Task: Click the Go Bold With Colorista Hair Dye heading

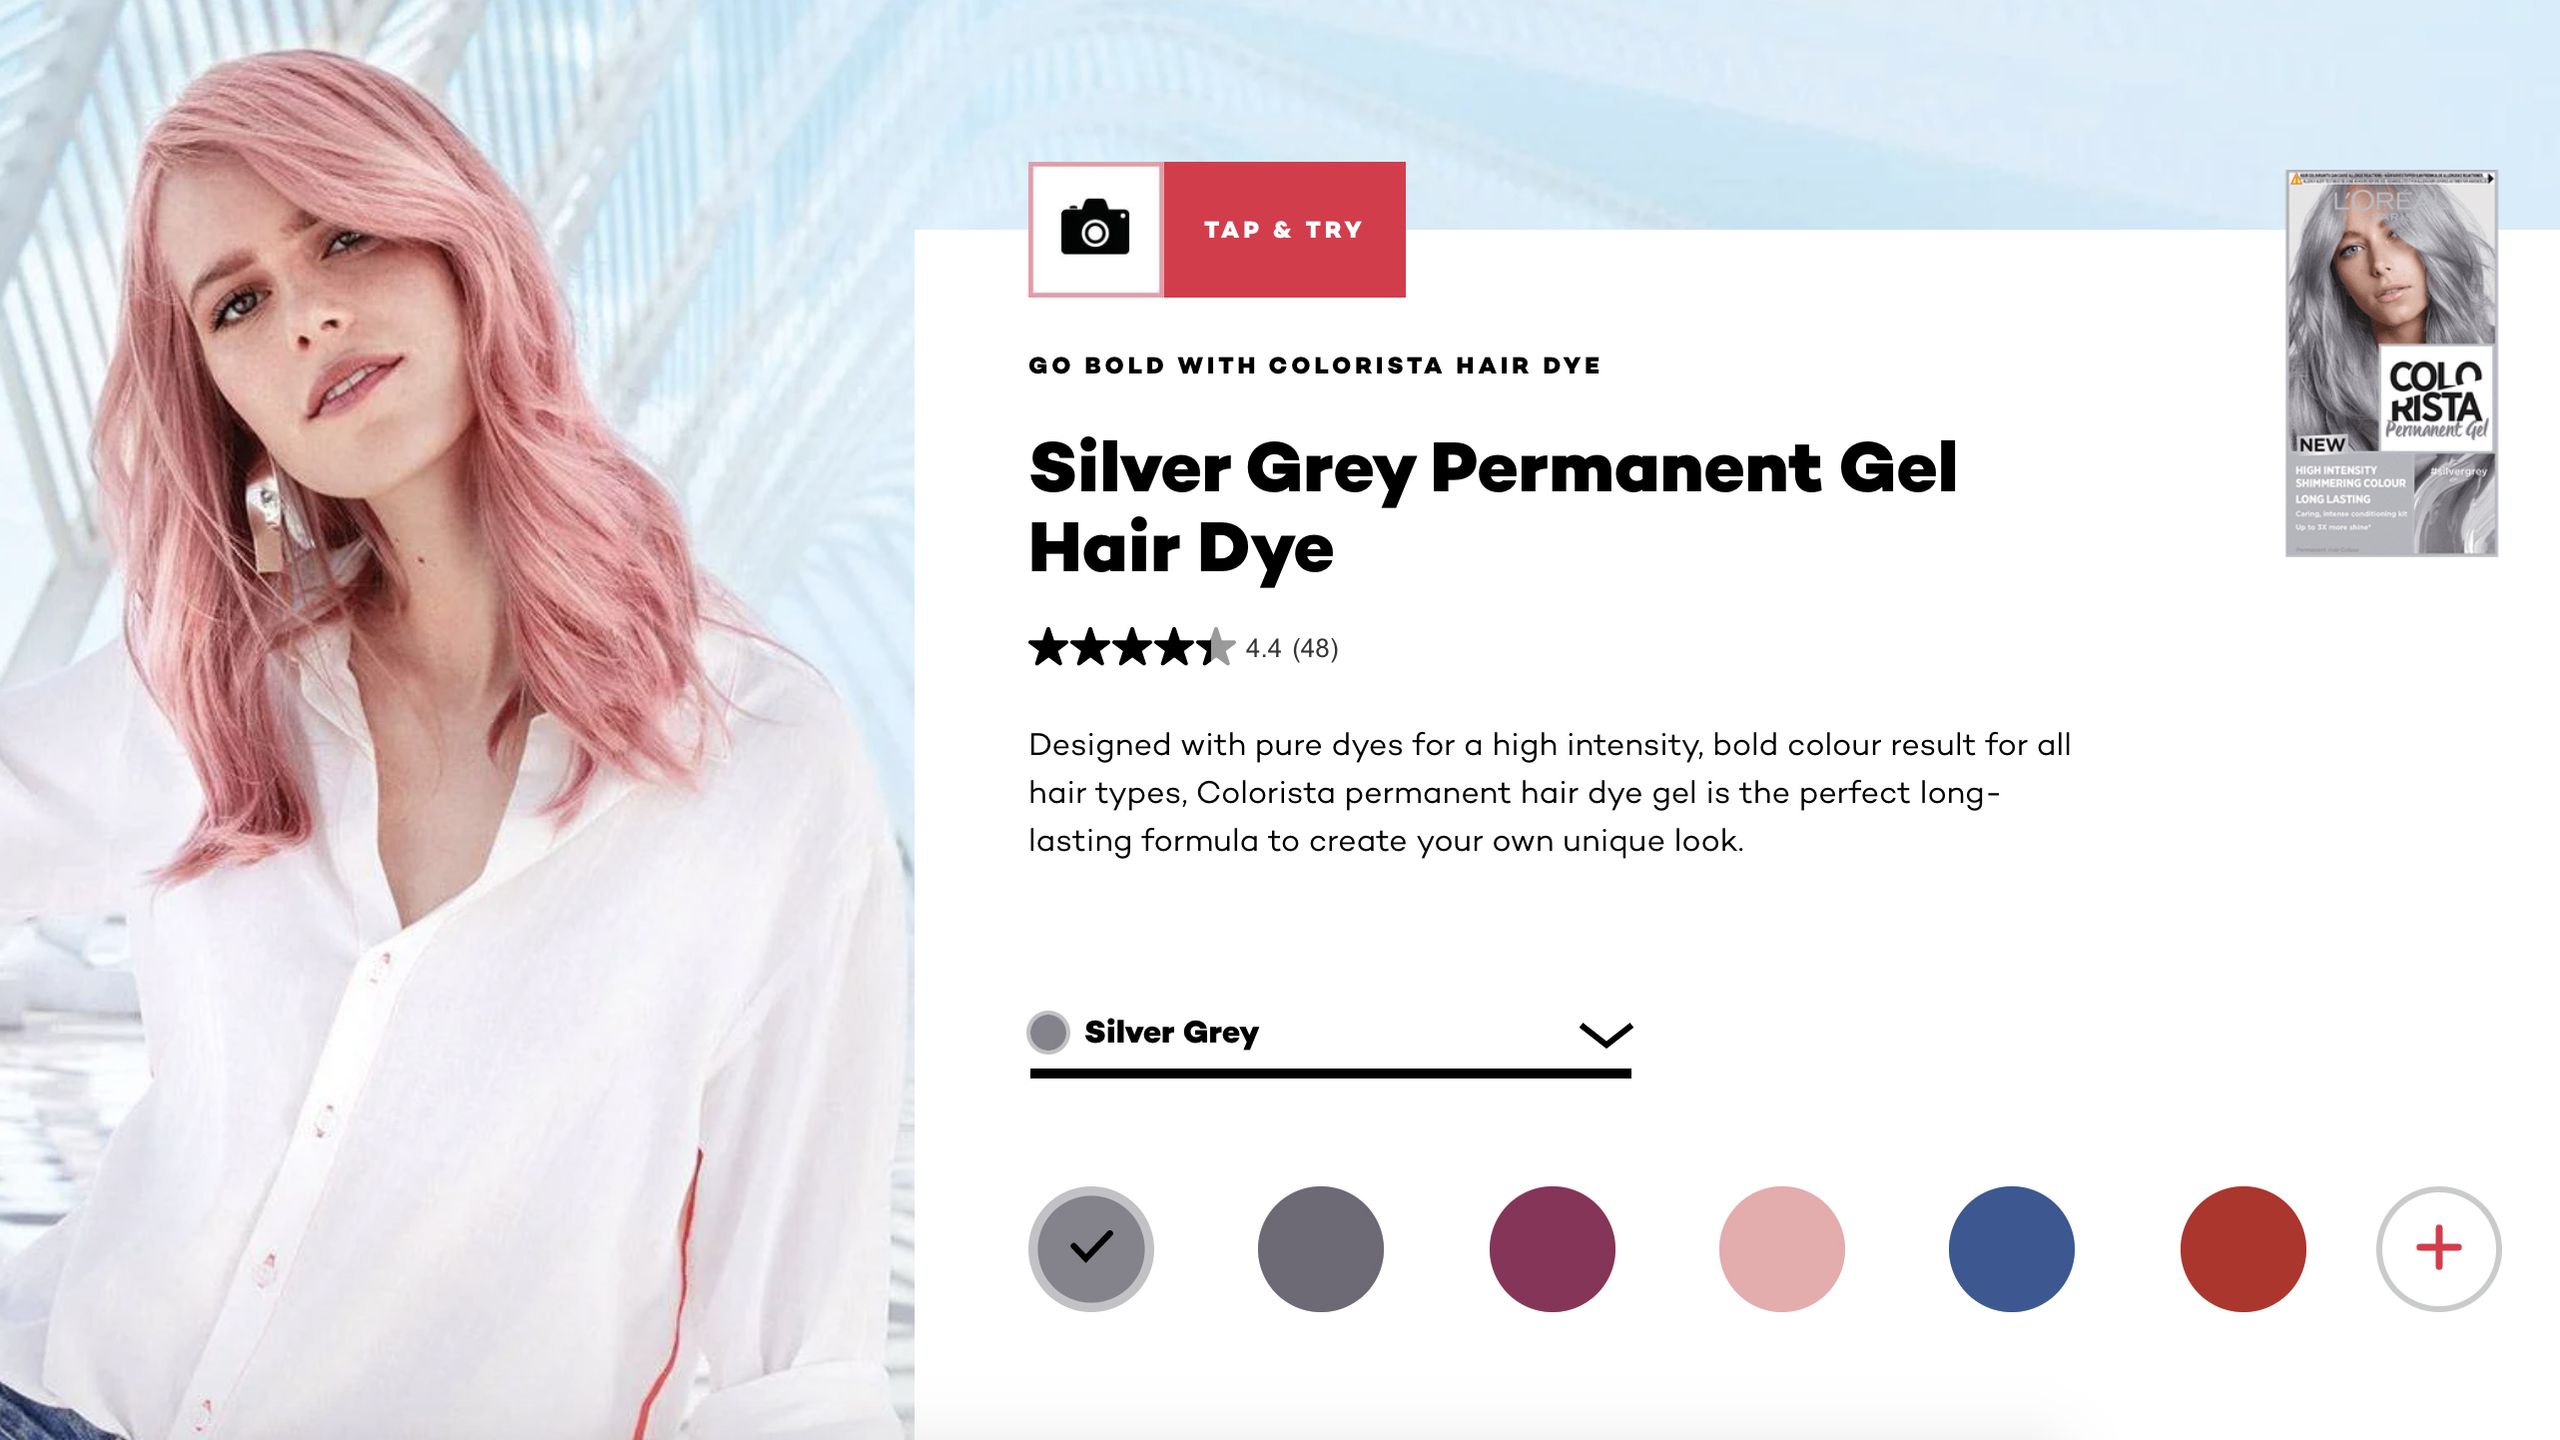Action: [x=1315, y=365]
